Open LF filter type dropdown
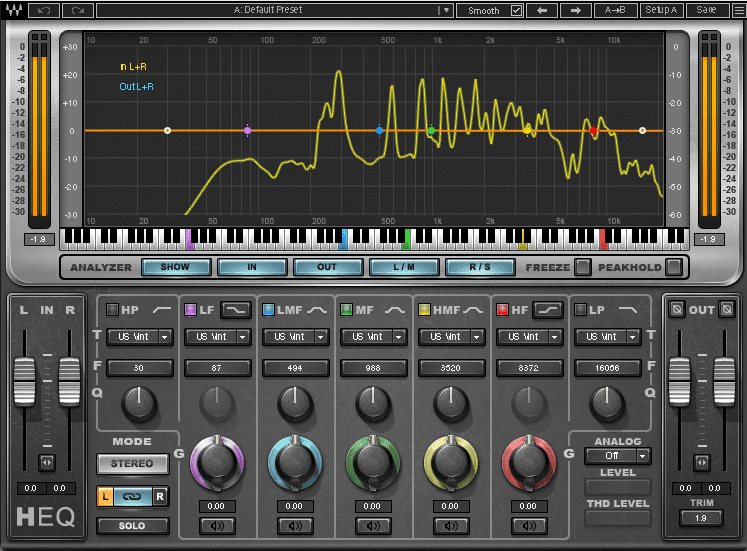The image size is (747, 551). (243, 337)
